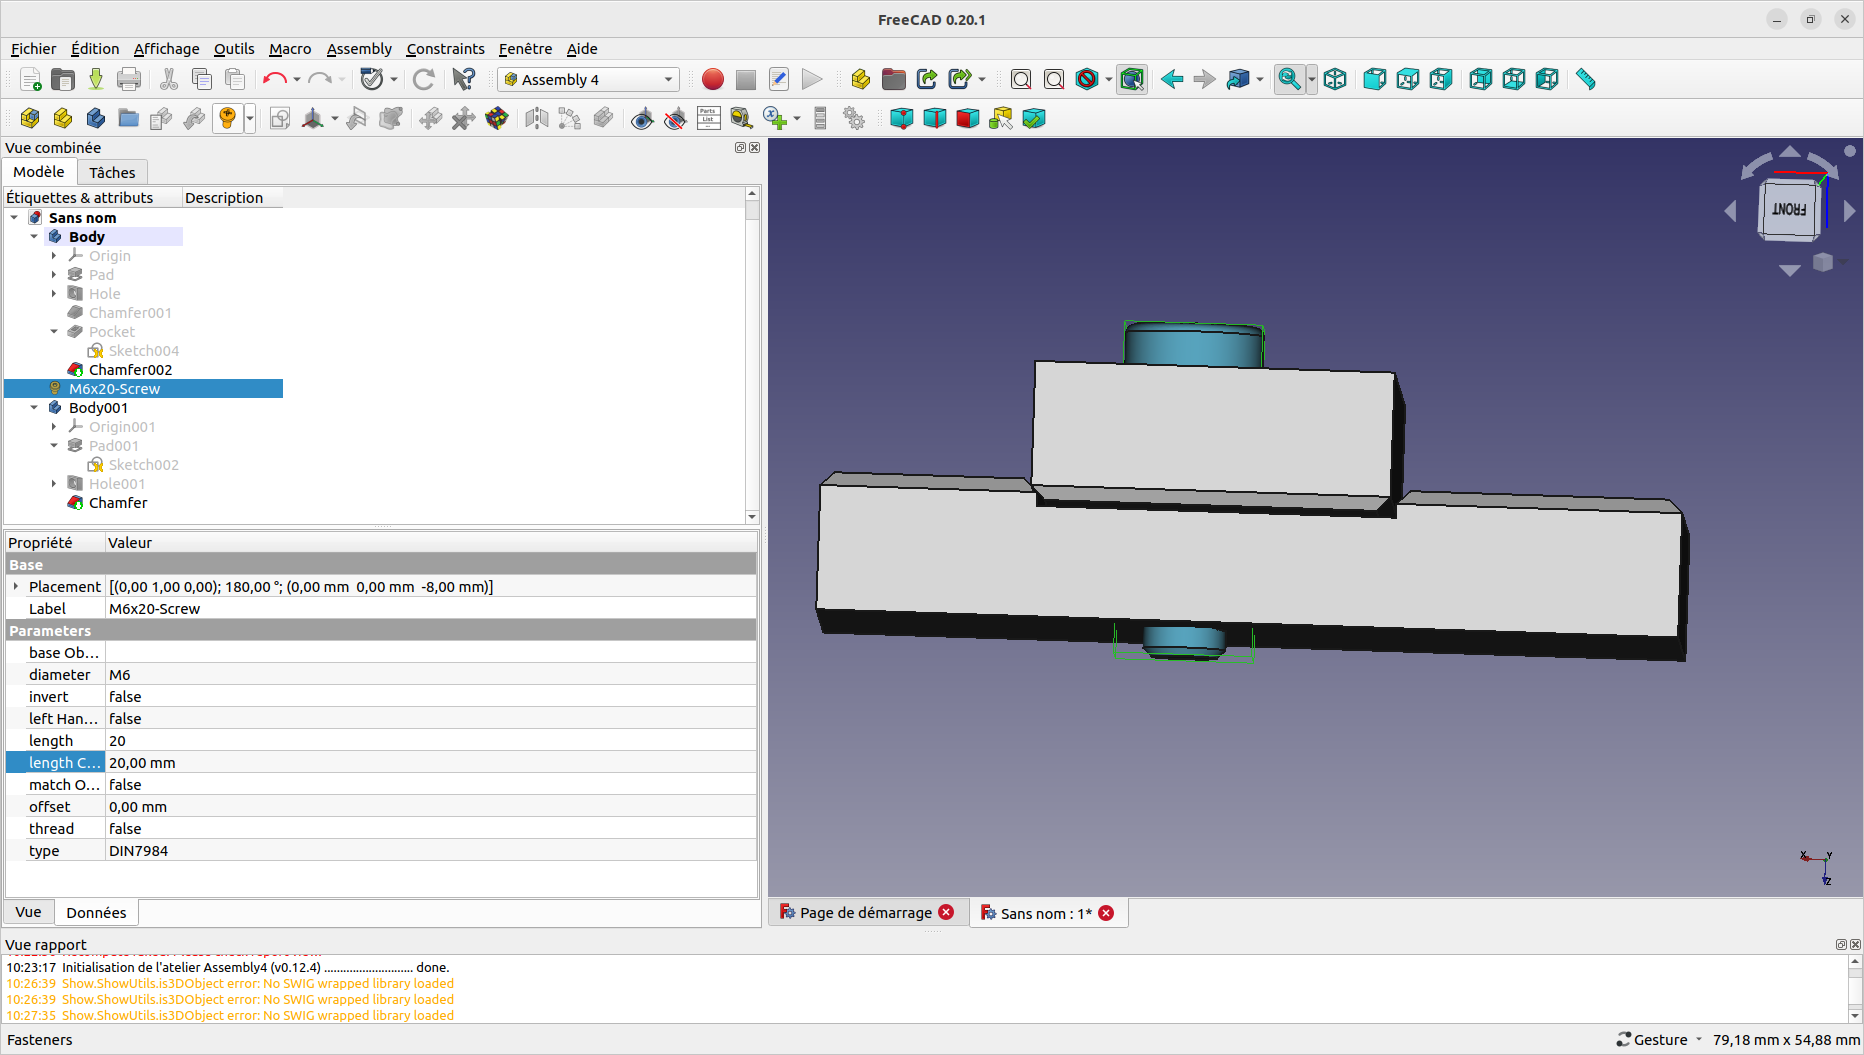This screenshot has height=1055, width=1864.
Task: Open the Assembly menu
Action: point(359,49)
